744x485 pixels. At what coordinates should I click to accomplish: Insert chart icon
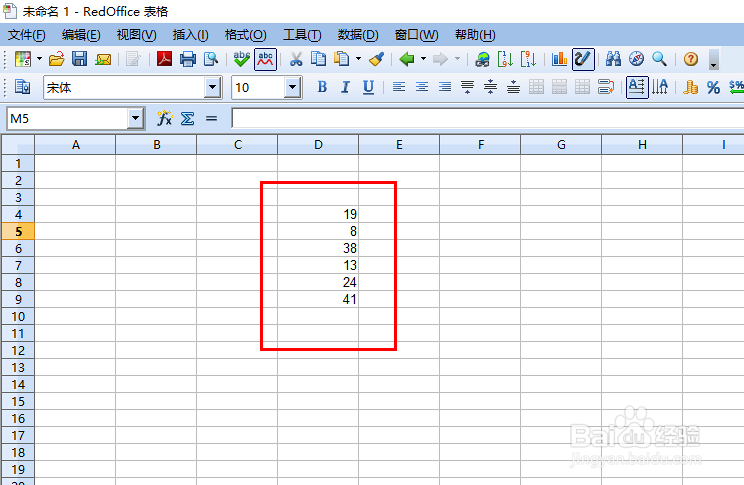click(559, 59)
